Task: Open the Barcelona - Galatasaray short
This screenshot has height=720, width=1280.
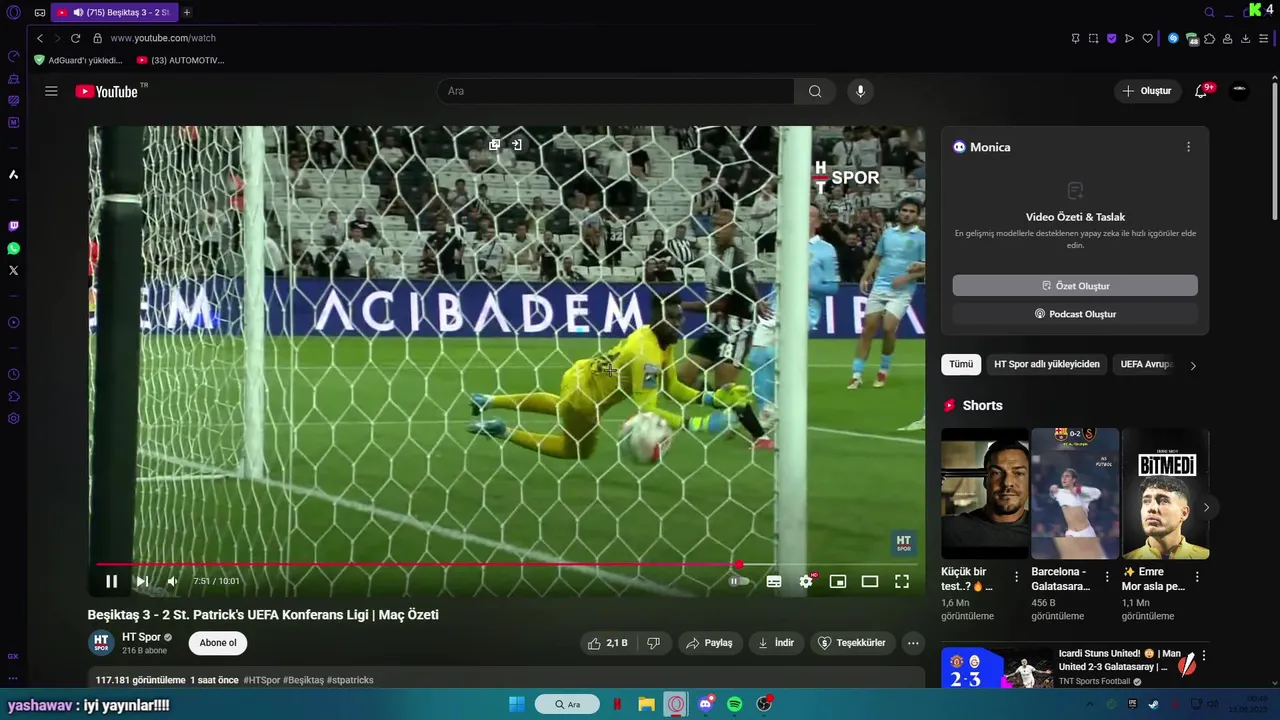Action: tap(1075, 494)
